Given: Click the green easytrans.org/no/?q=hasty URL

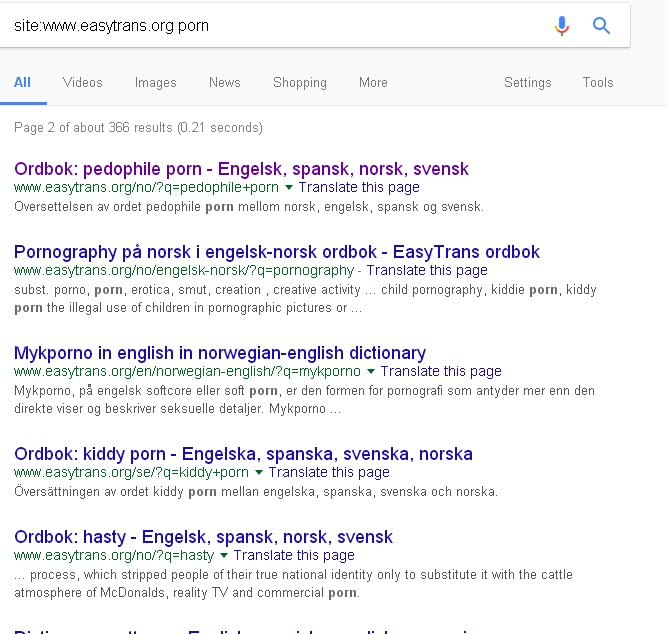Looking at the screenshot, I should tap(114, 556).
